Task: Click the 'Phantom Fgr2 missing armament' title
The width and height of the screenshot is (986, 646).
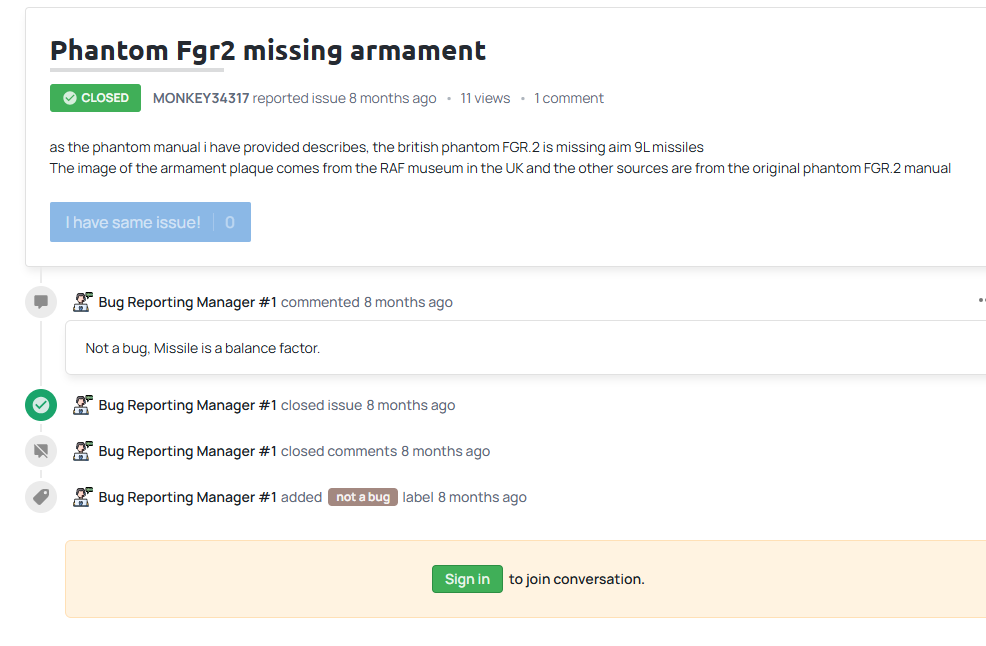Action: point(268,50)
